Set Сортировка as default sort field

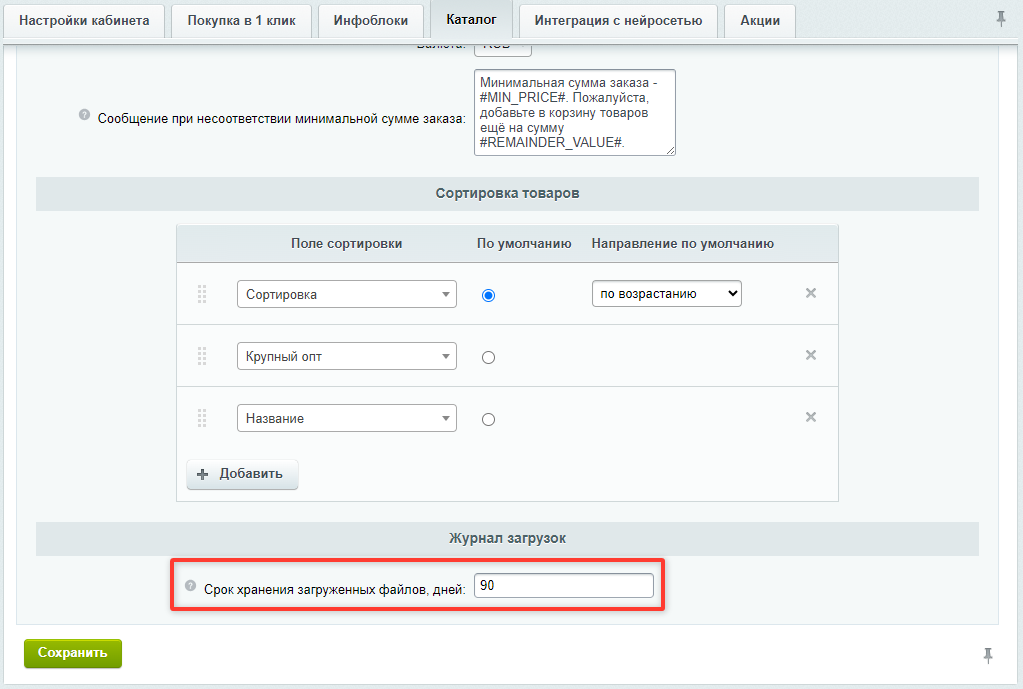488,296
